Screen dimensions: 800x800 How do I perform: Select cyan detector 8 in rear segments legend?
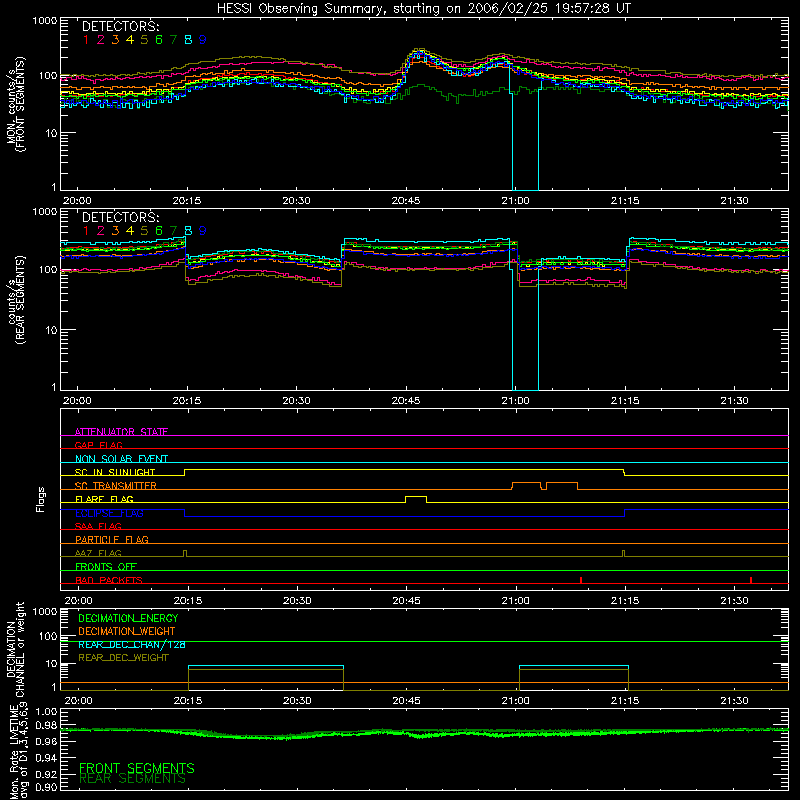click(x=188, y=231)
